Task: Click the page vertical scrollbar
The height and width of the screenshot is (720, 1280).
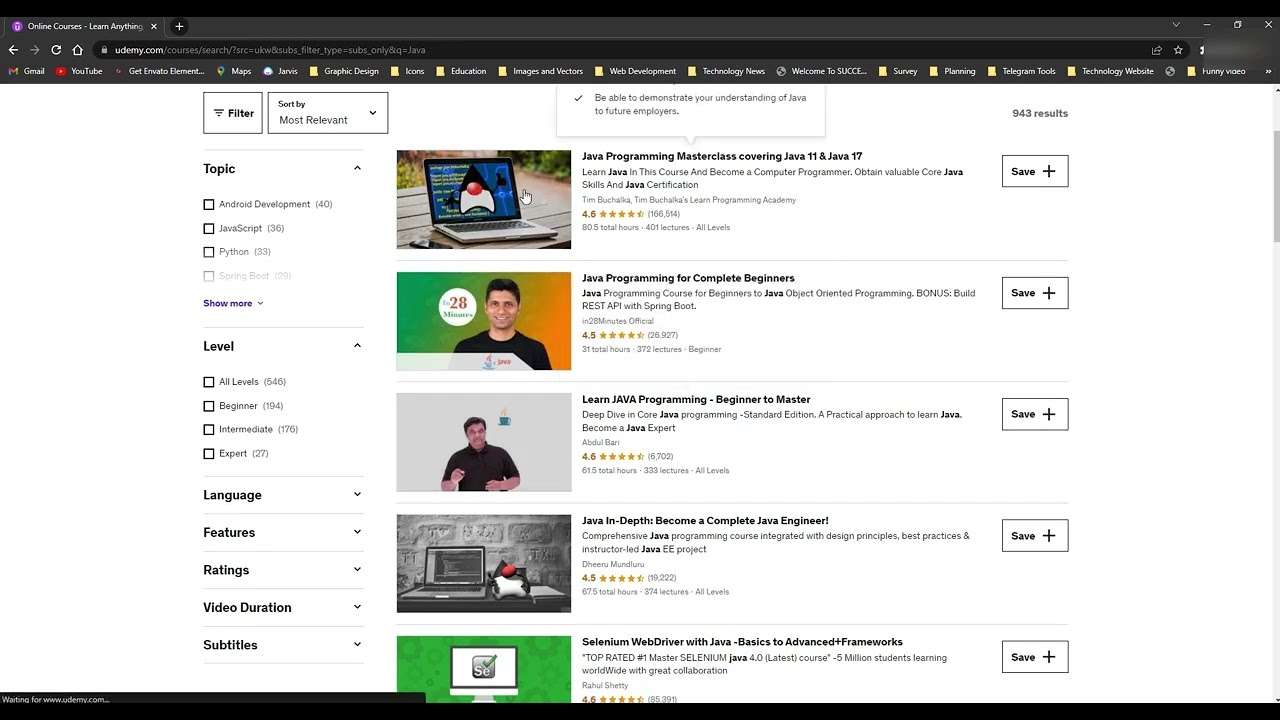Action: point(1275,186)
